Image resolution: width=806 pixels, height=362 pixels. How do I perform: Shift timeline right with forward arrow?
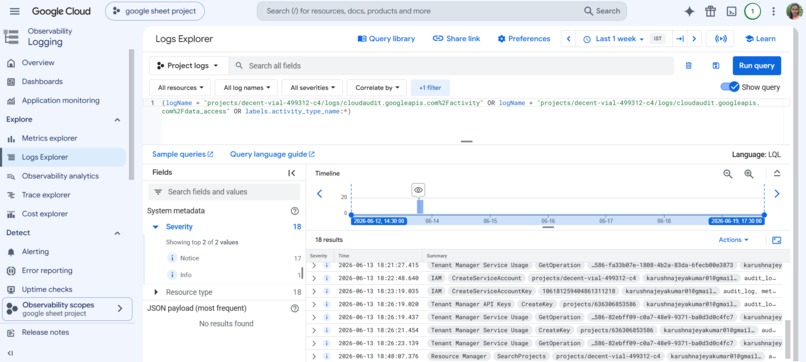(777, 194)
